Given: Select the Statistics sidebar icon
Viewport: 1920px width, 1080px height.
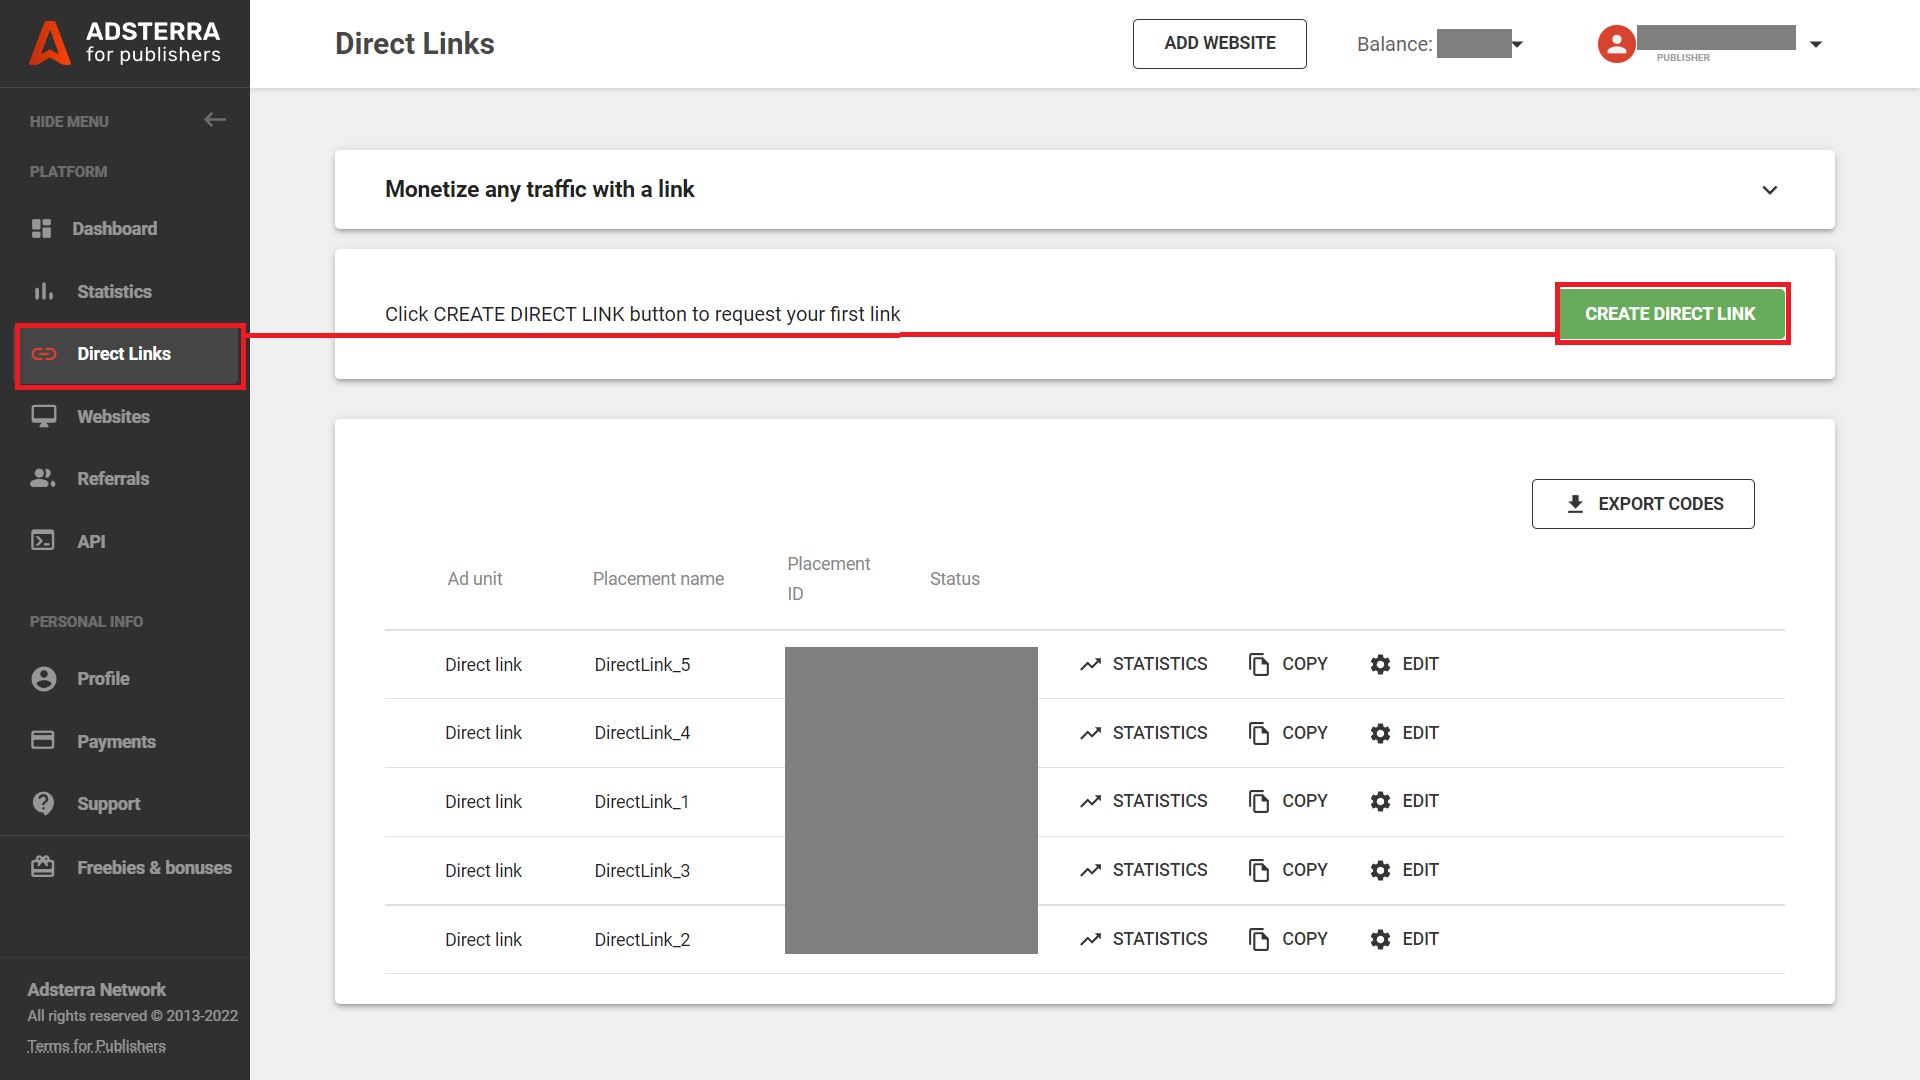Looking at the screenshot, I should click(x=43, y=291).
